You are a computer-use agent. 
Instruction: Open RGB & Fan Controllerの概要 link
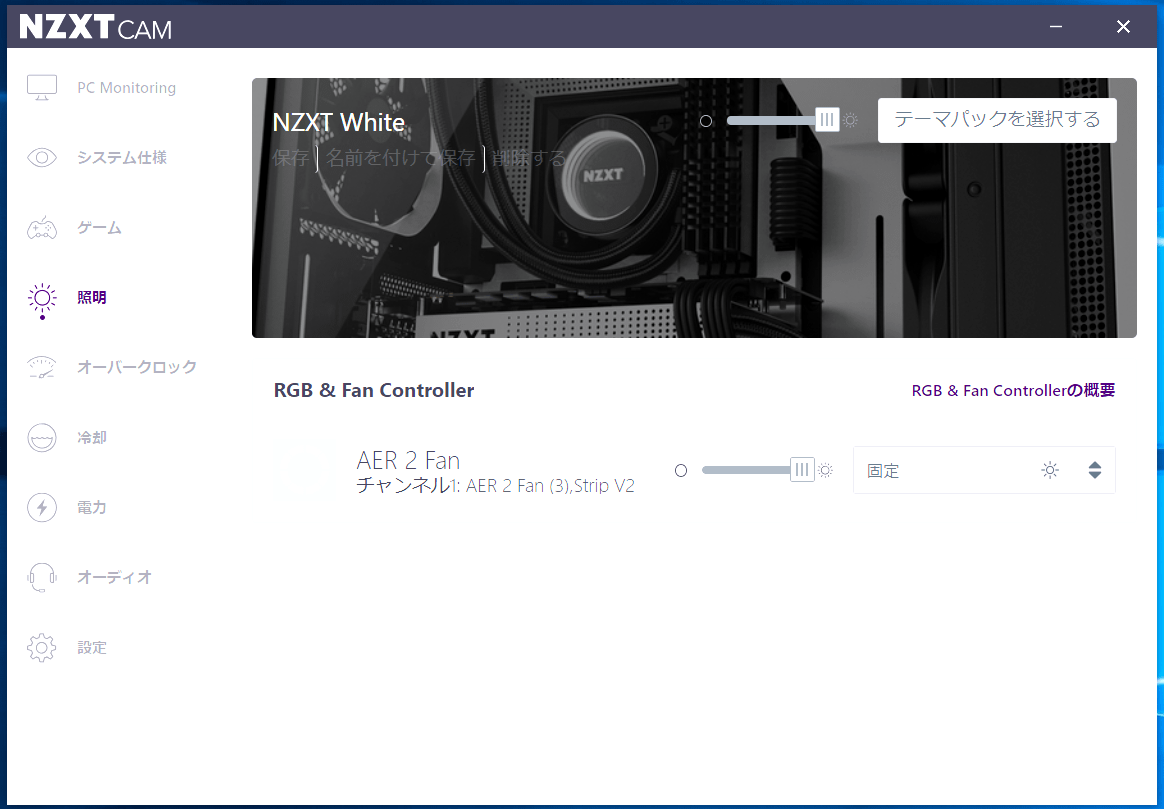click(x=1013, y=390)
